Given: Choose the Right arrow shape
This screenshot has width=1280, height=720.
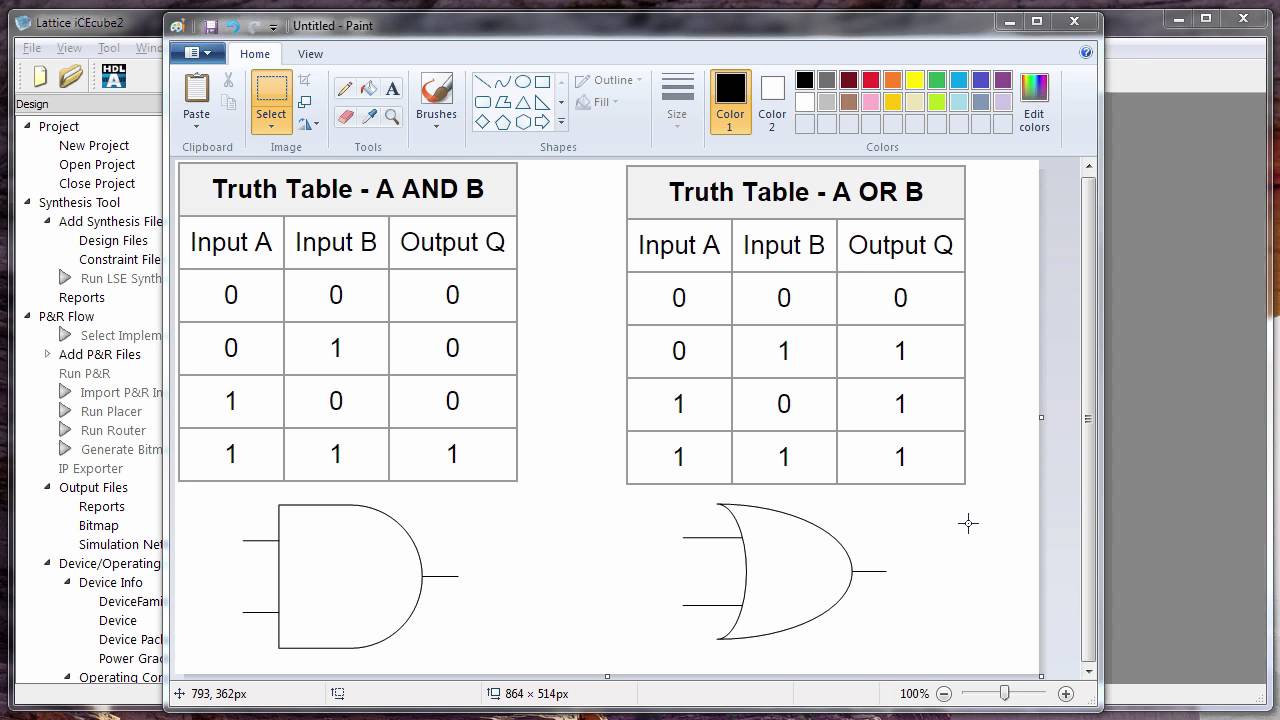Looking at the screenshot, I should (x=542, y=122).
